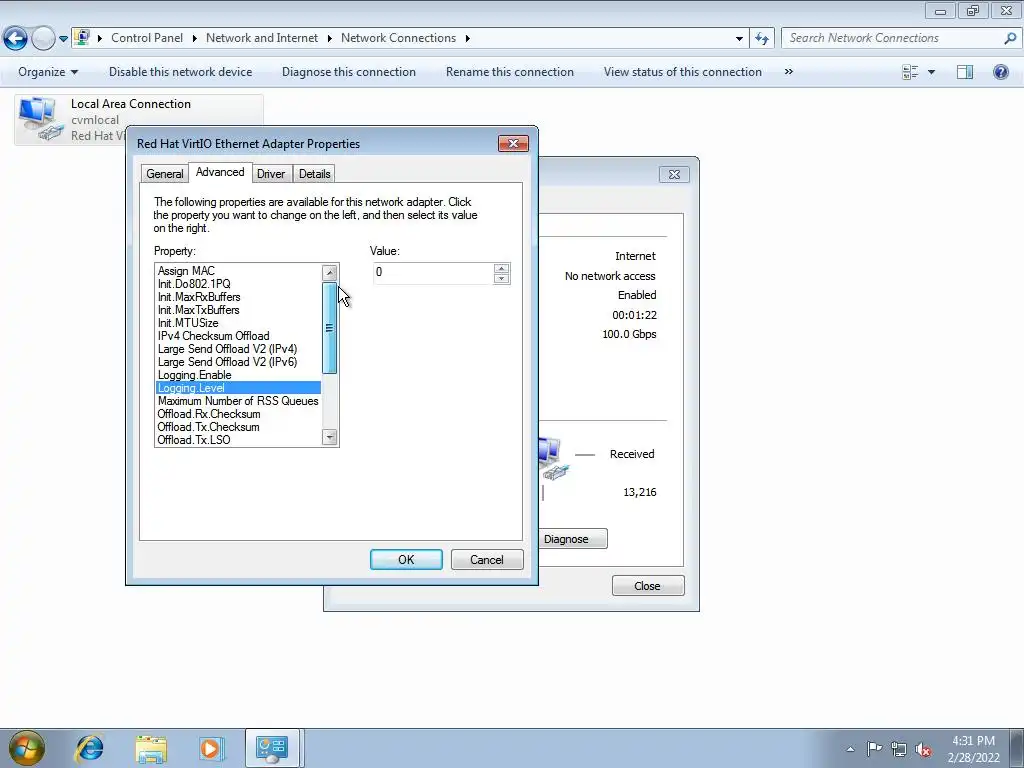The width and height of the screenshot is (1024, 768).
Task: Open the Windows Start menu
Action: pyautogui.click(x=26, y=748)
